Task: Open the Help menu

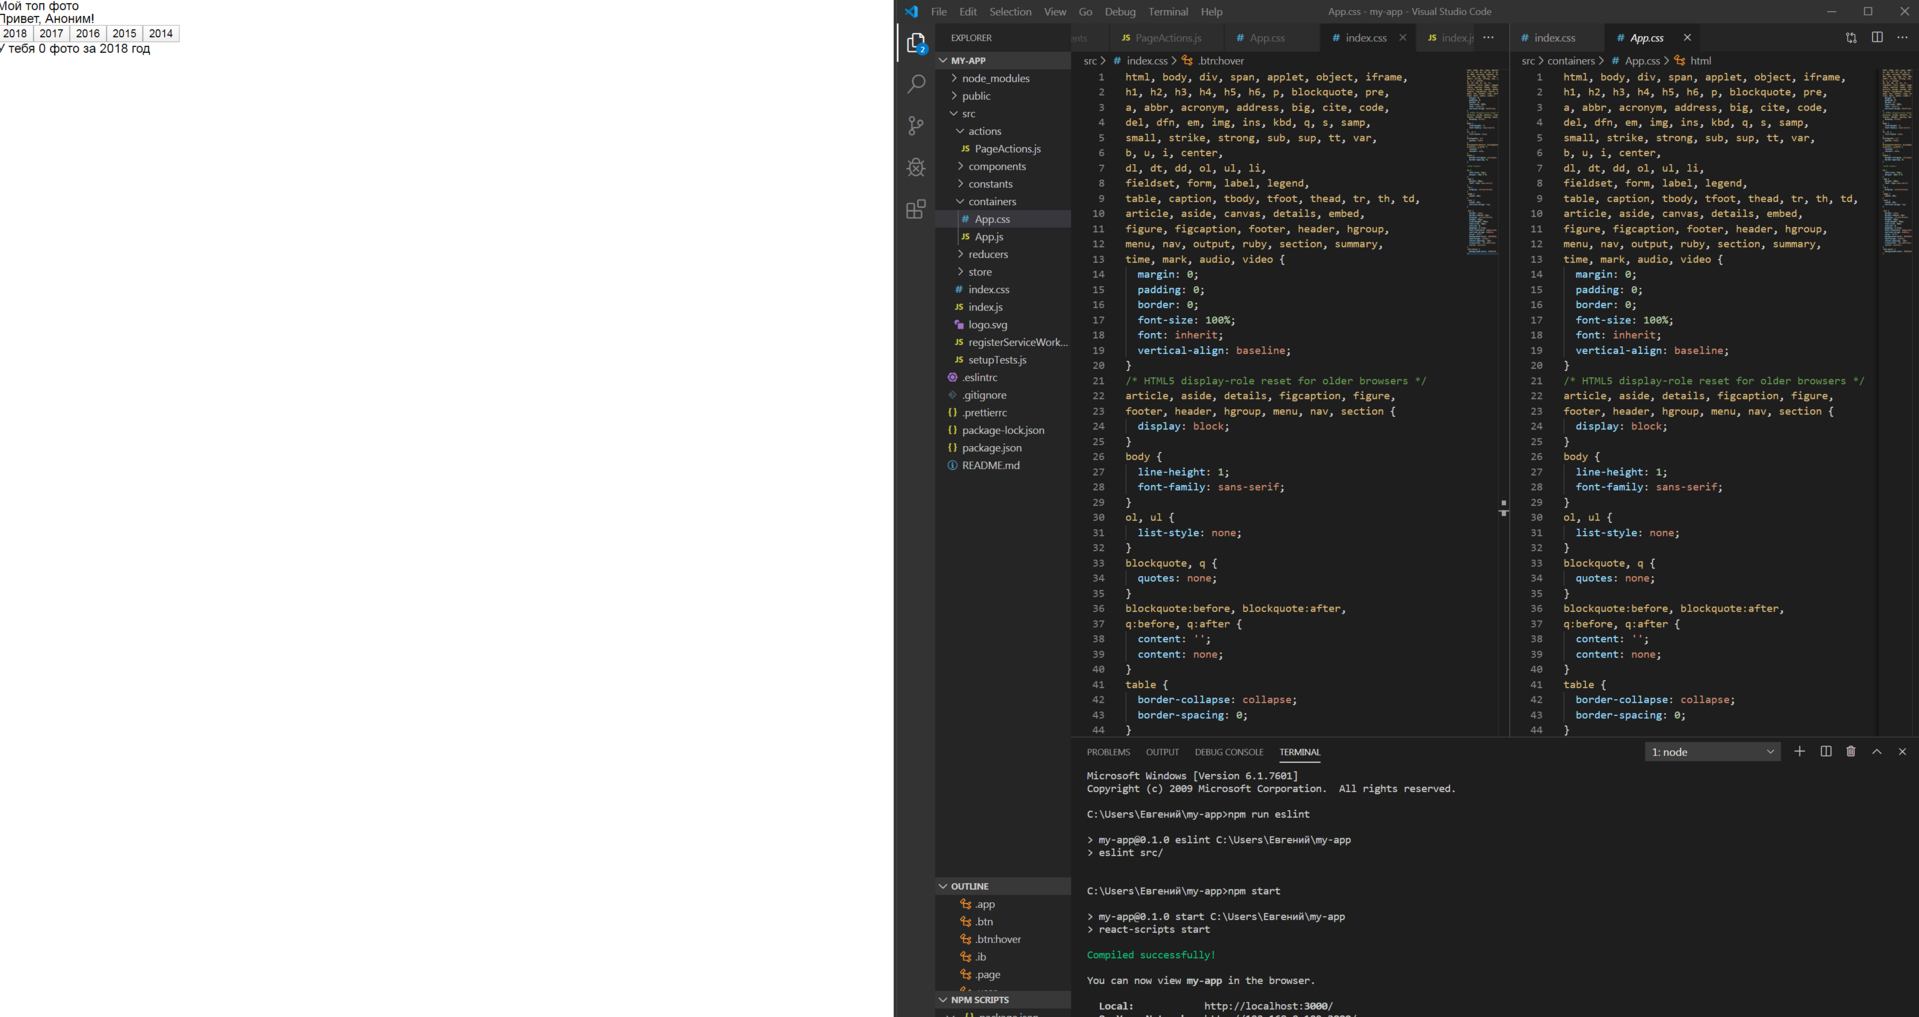Action: [1211, 12]
